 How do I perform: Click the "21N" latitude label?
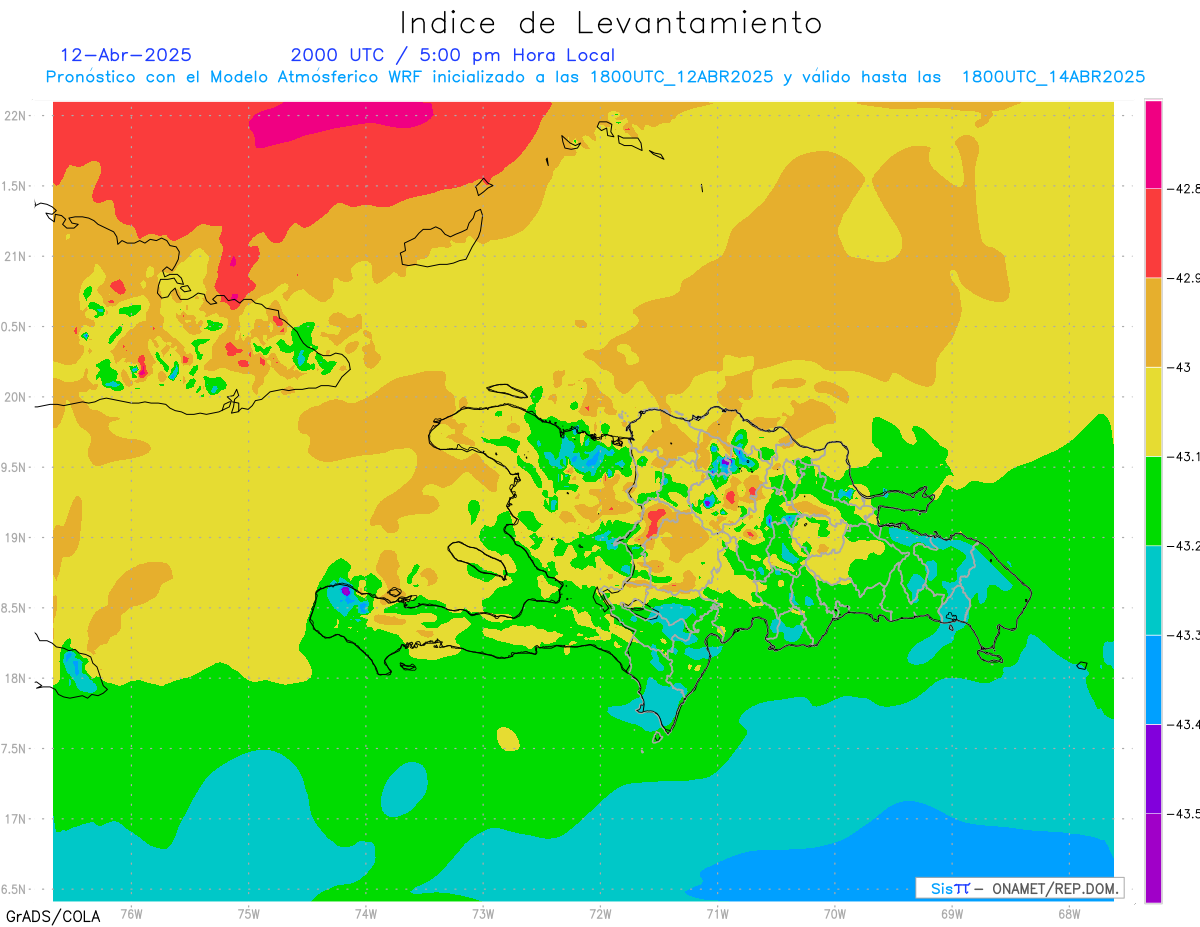click(16, 257)
